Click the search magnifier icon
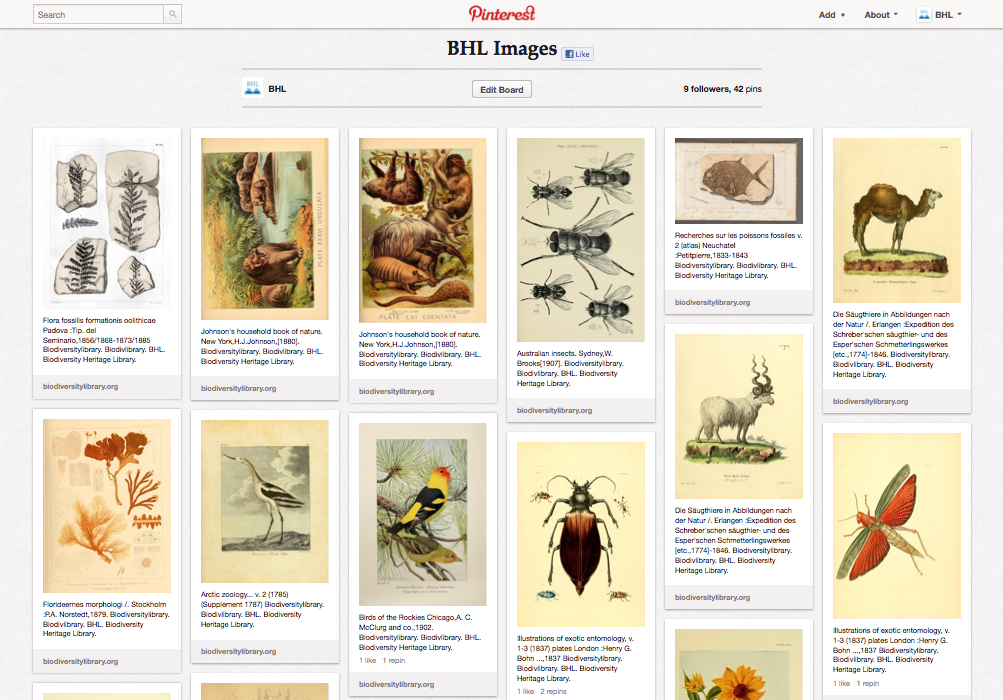Screen dimensions: 1003x700 (173, 14)
